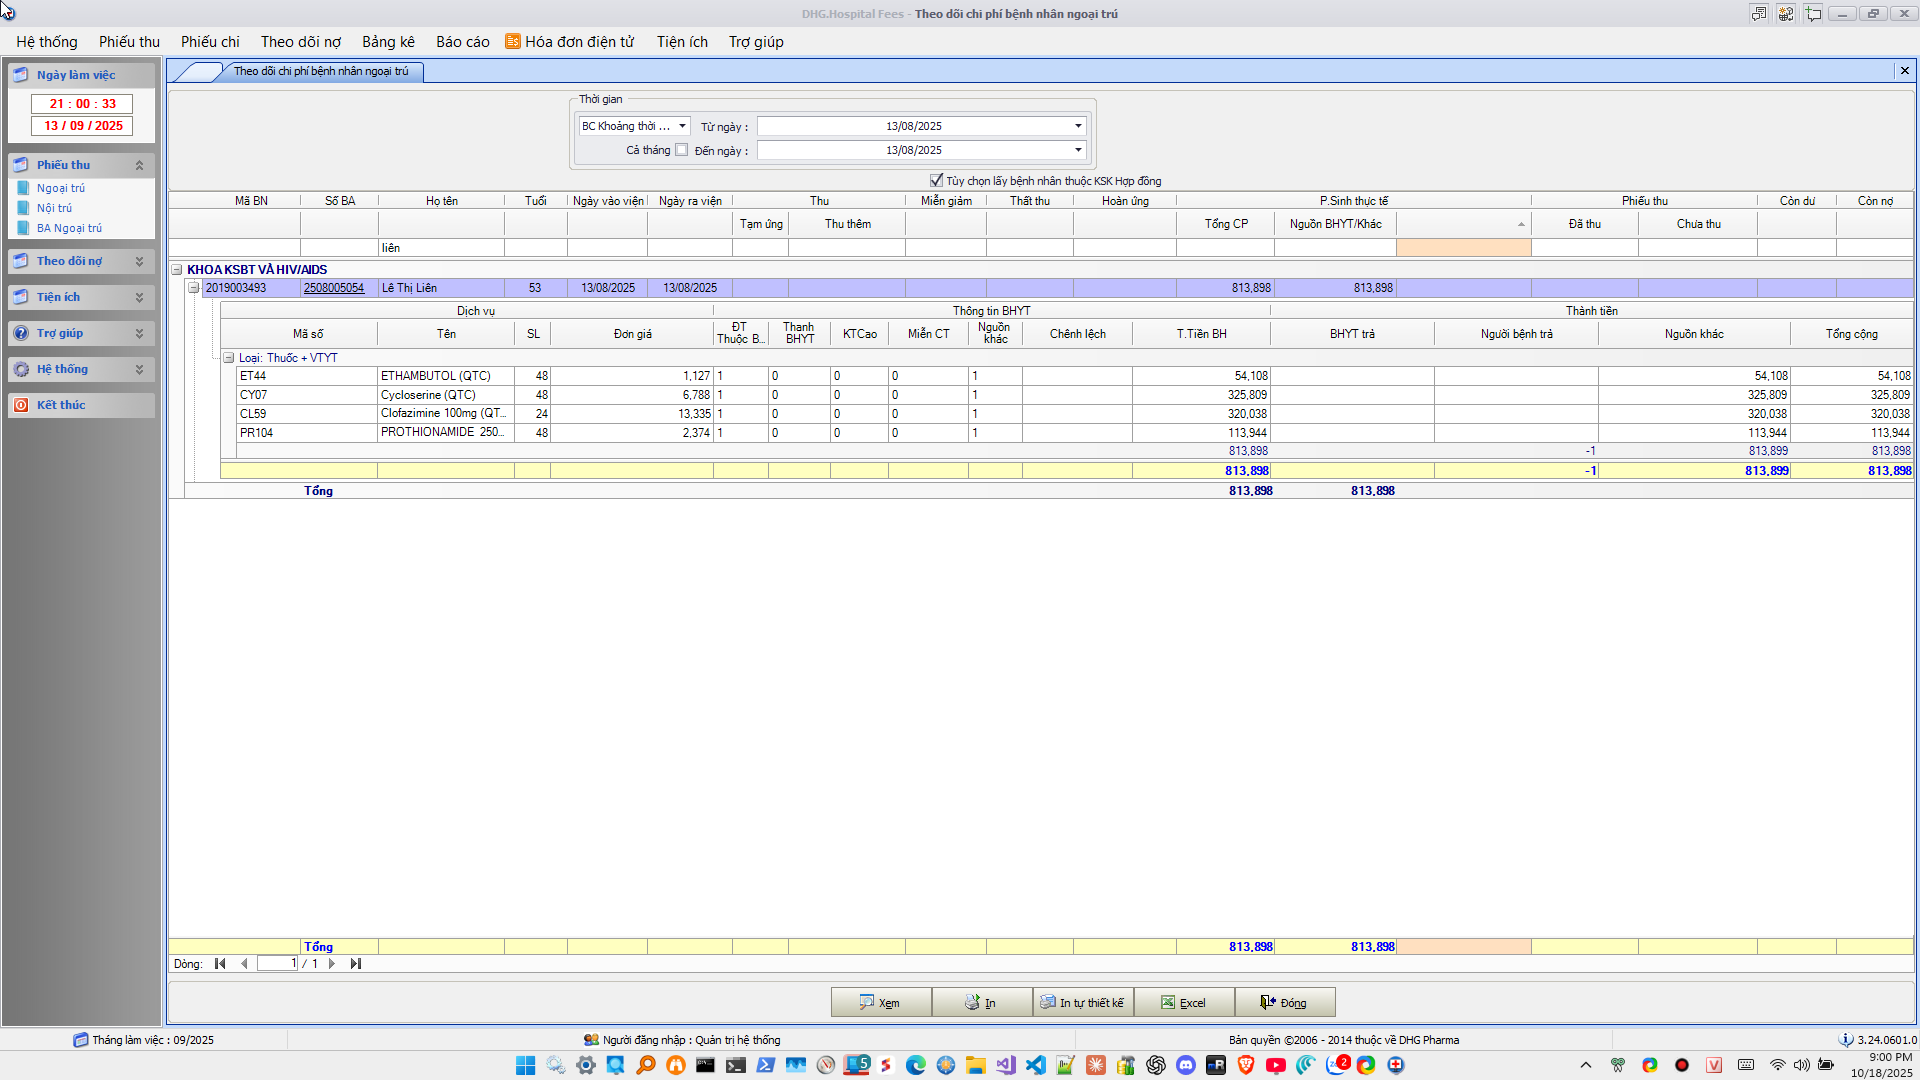This screenshot has width=1920, height=1080.
Task: Click the Ngoại trú receipt icon in sidebar
Action: pos(23,188)
